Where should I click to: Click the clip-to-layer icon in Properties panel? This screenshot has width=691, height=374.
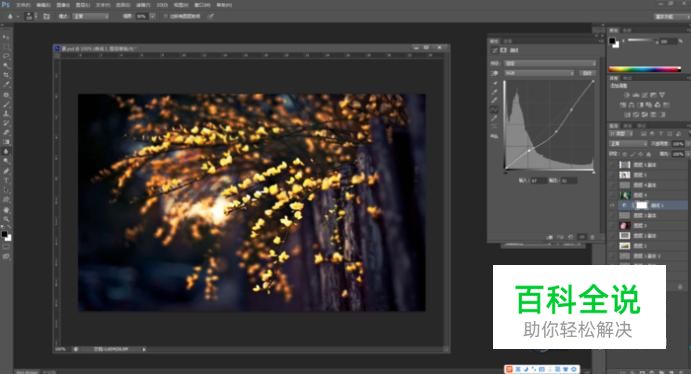tap(550, 237)
